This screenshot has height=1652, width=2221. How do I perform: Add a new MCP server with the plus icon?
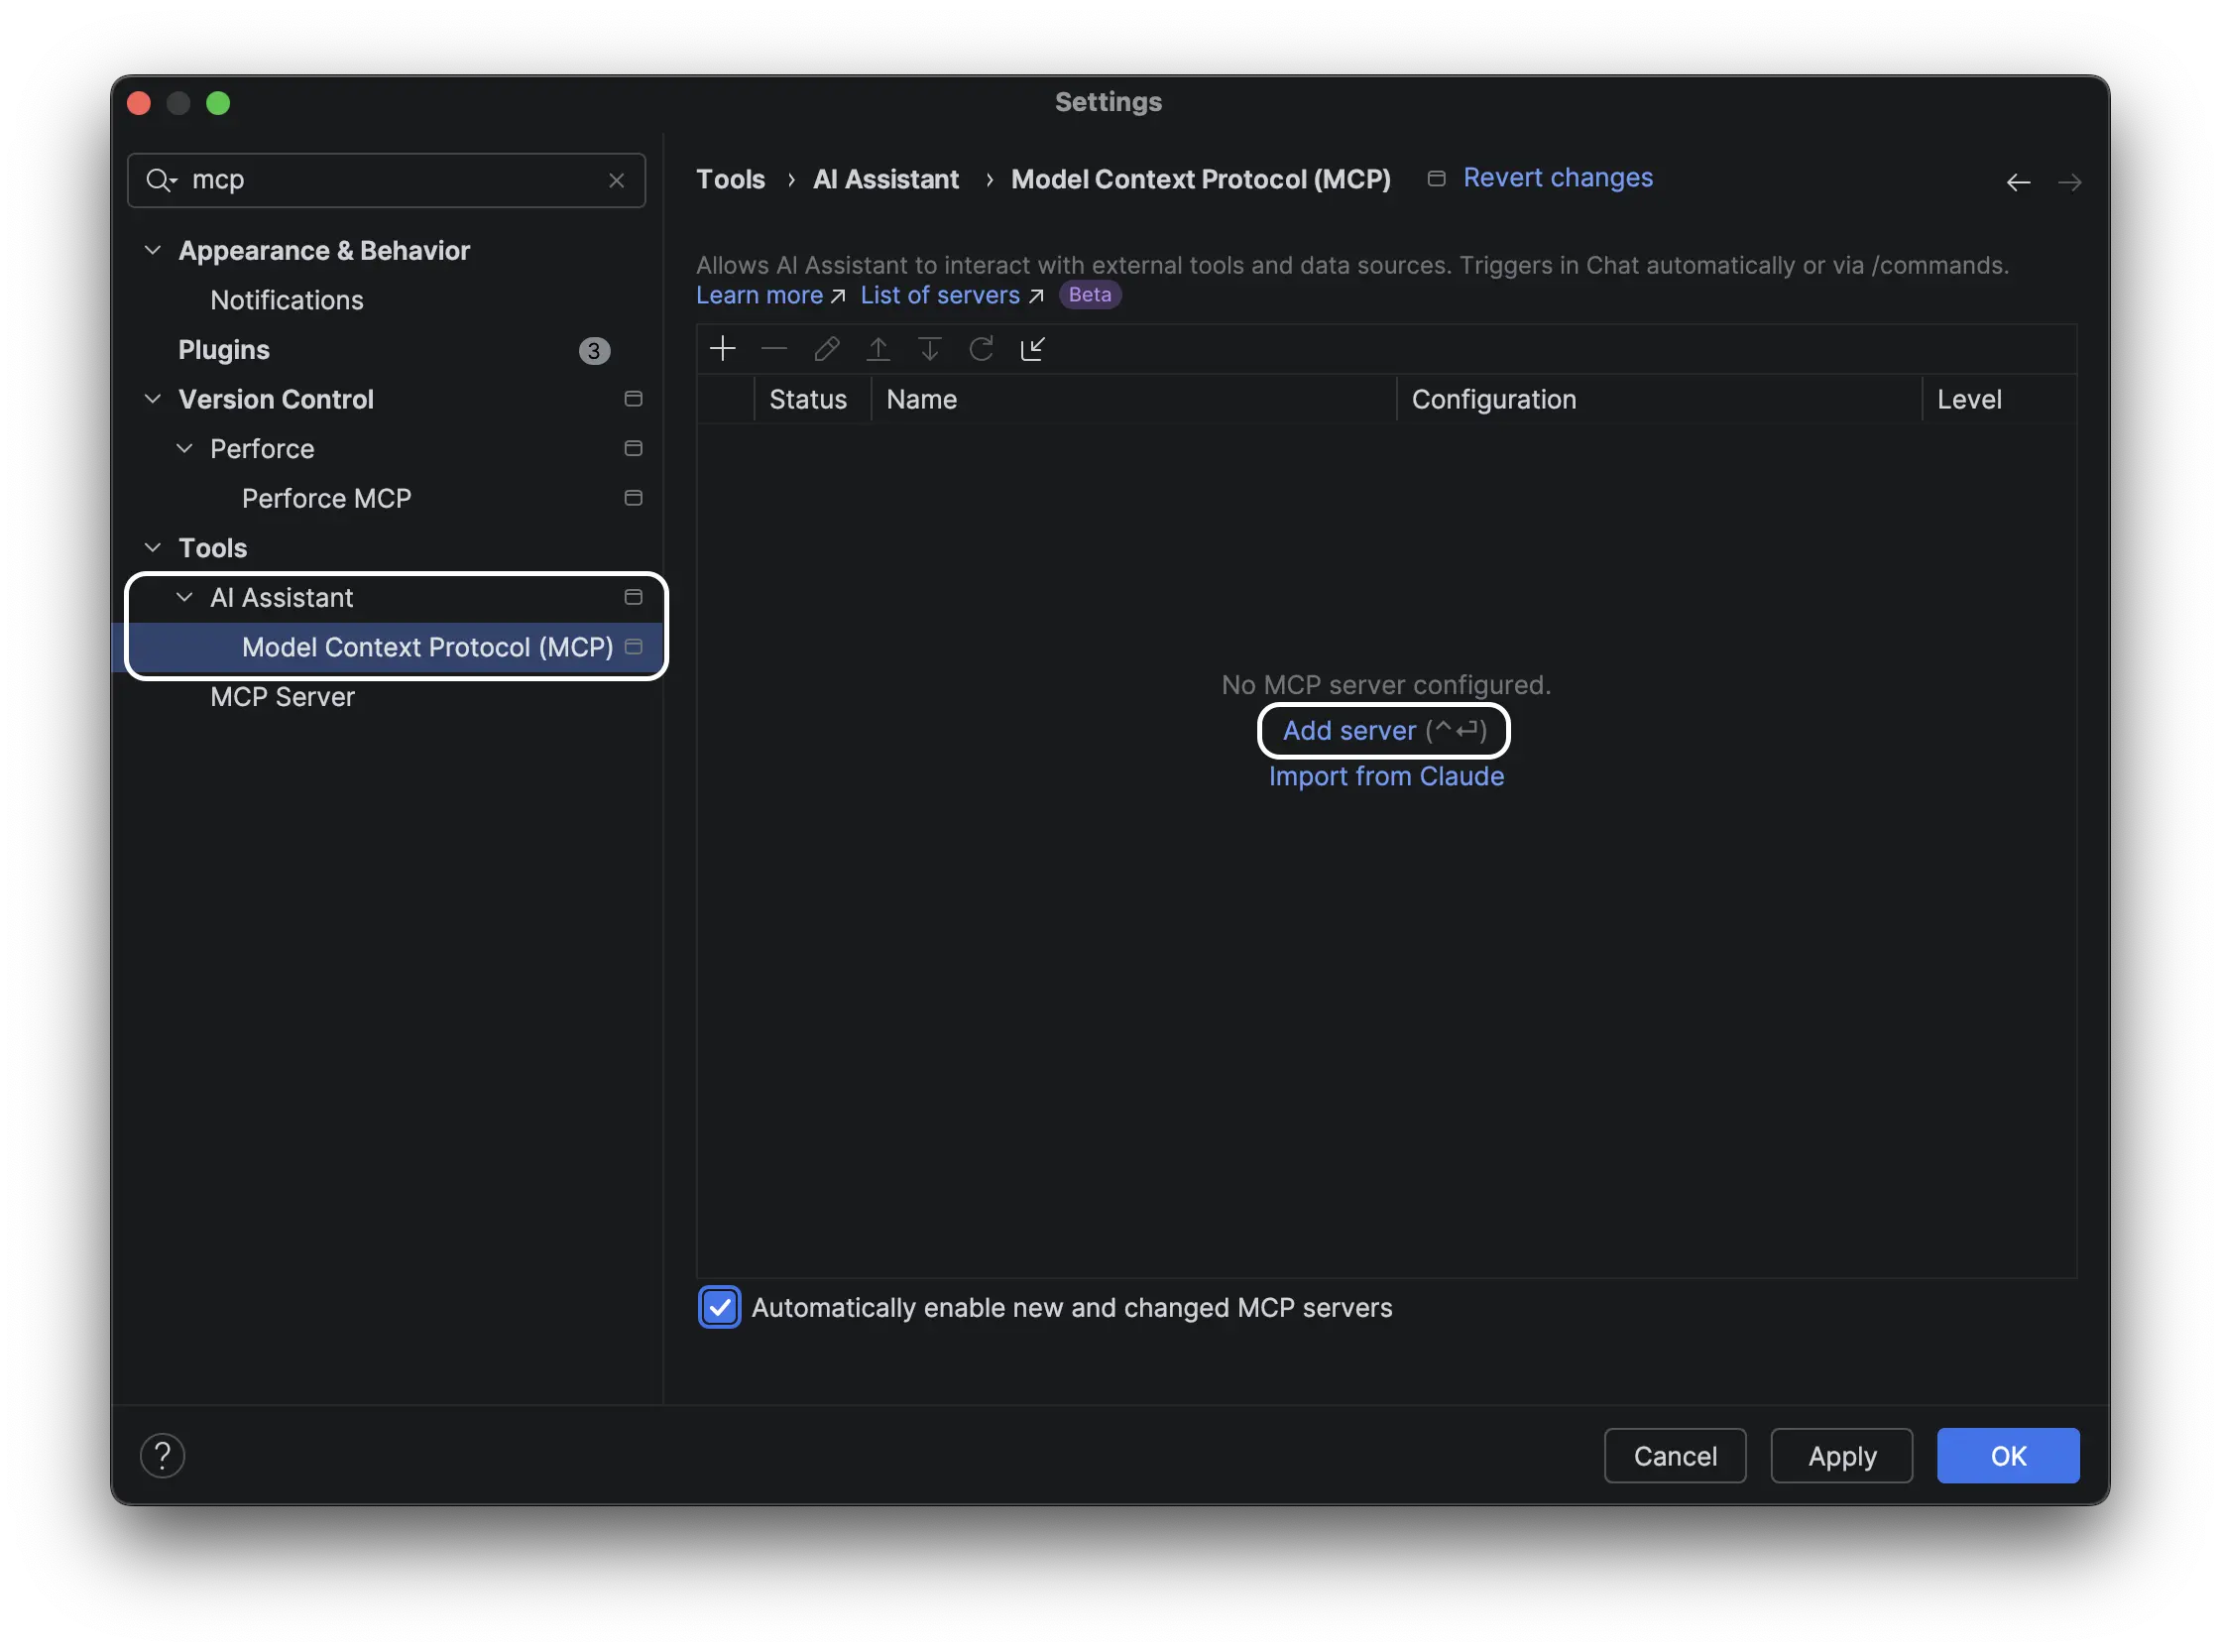723,348
